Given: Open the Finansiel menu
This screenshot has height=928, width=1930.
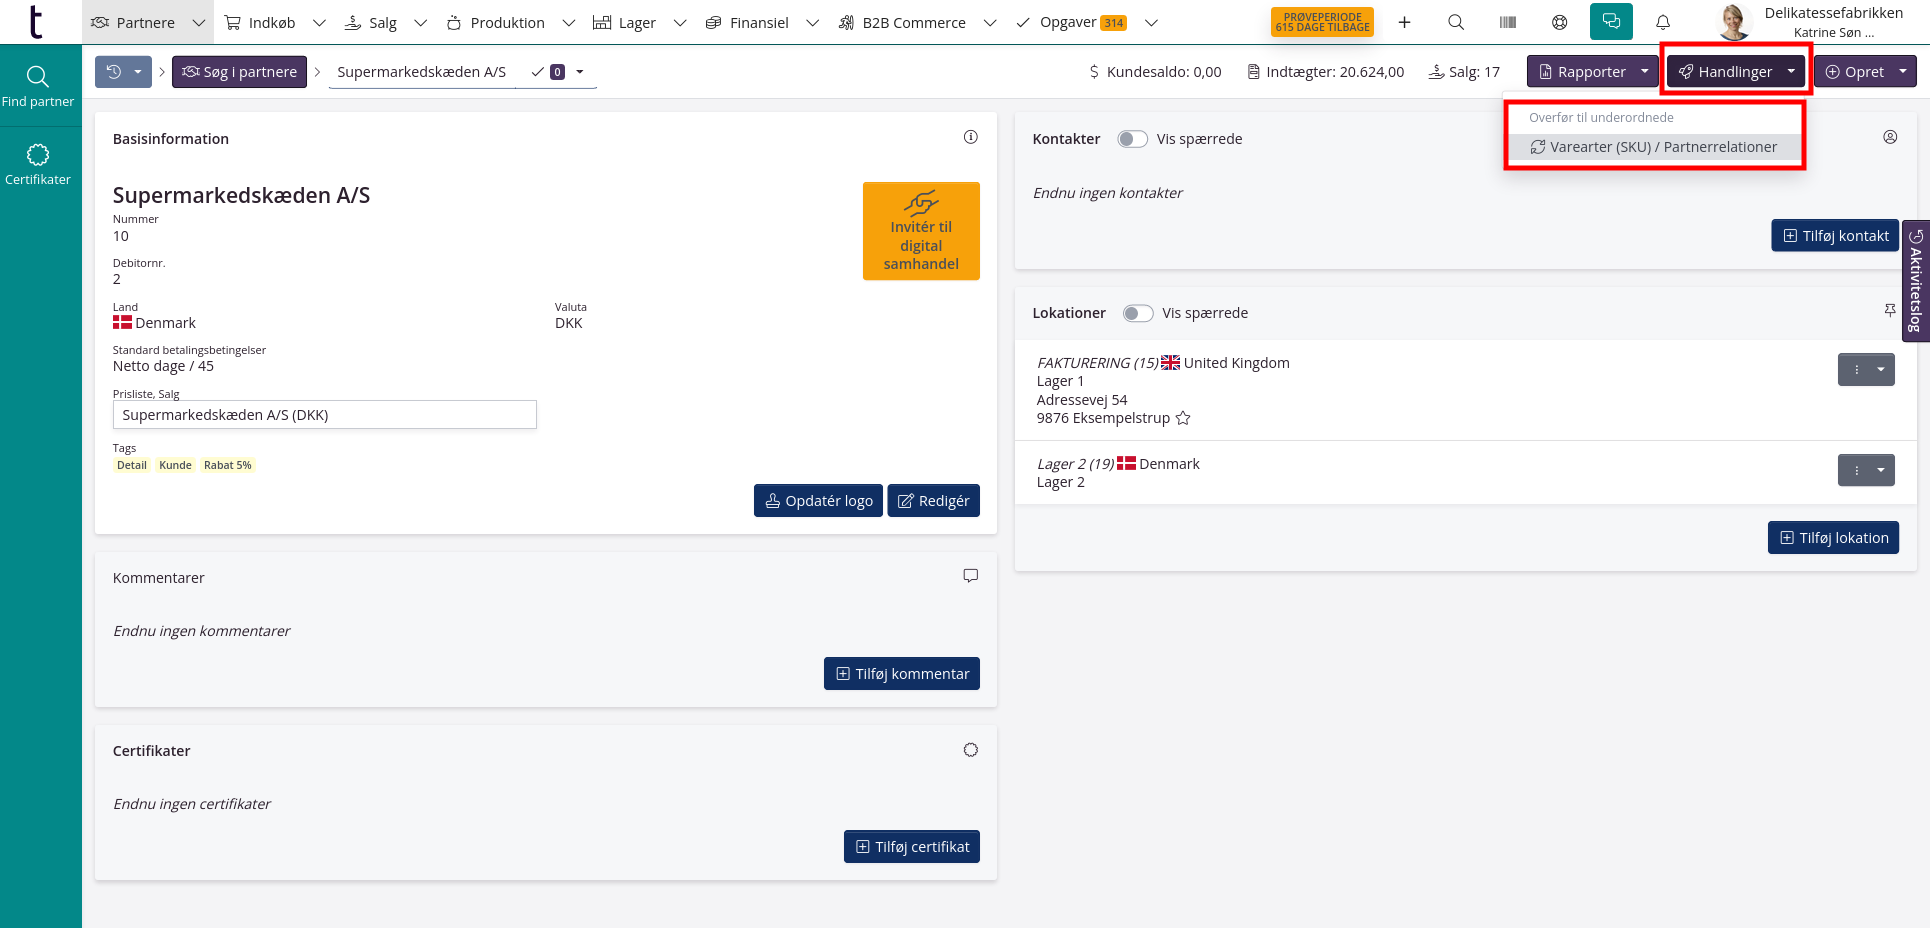Looking at the screenshot, I should click(x=758, y=22).
